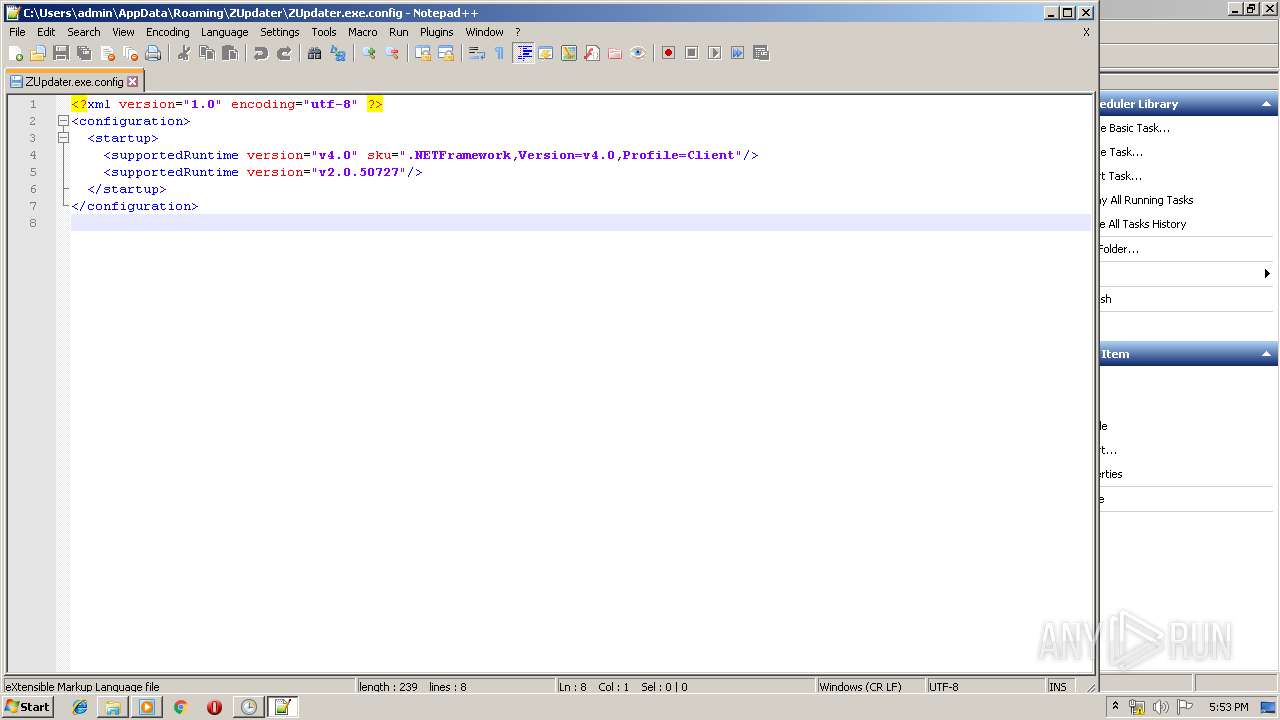
Task: Start macro recording with red dot
Action: coord(669,53)
